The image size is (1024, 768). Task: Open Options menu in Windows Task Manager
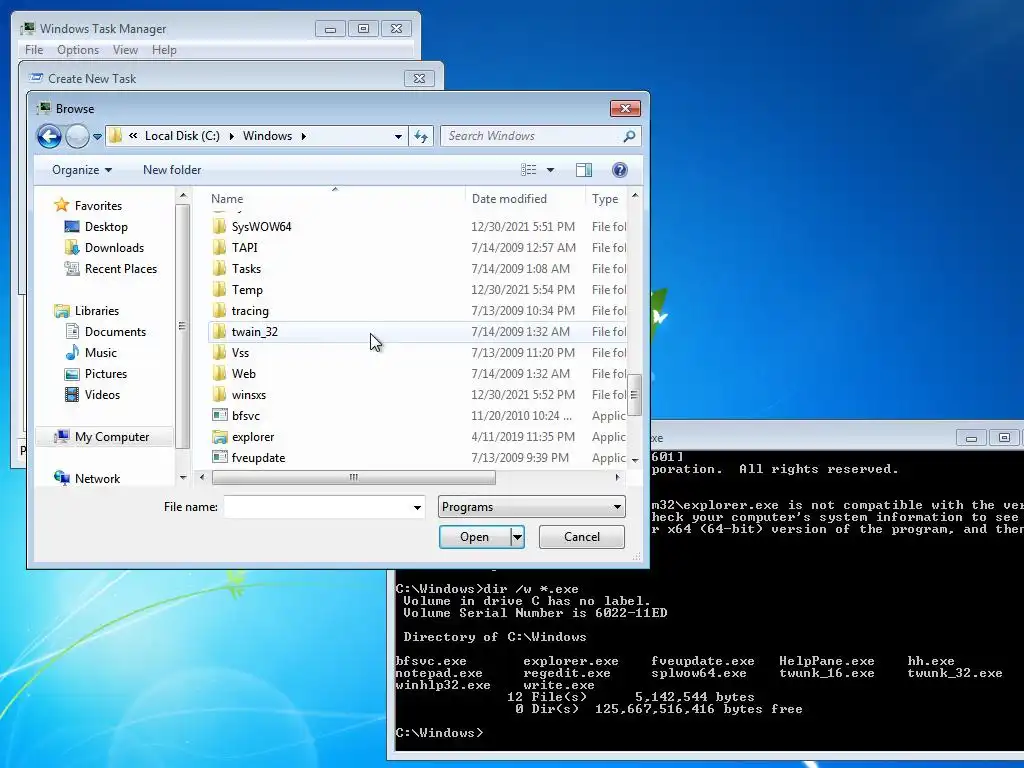78,50
